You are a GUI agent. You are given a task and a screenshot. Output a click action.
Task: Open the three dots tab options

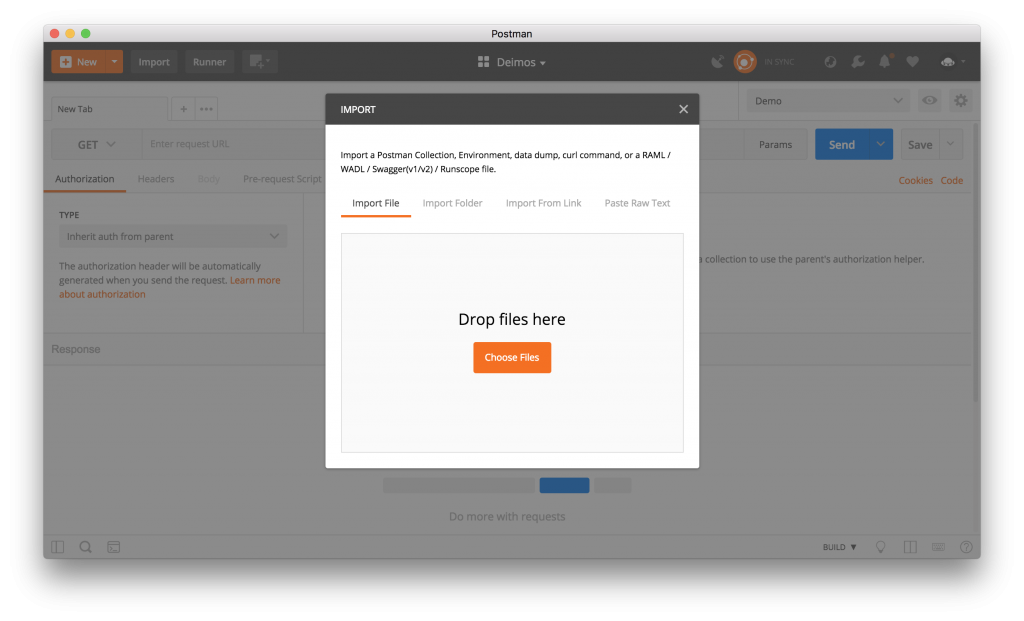[x=206, y=109]
